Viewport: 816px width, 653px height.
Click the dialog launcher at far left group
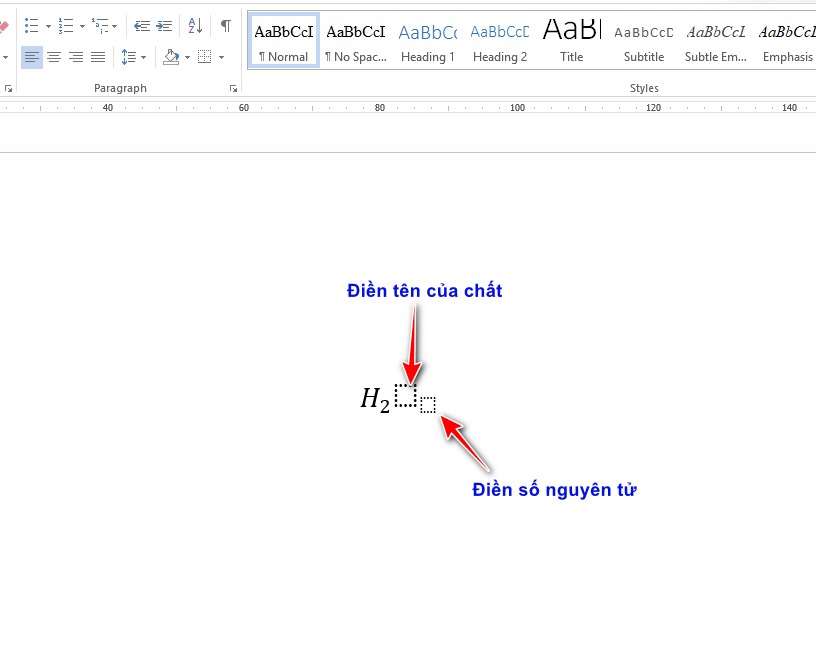click(x=8, y=89)
